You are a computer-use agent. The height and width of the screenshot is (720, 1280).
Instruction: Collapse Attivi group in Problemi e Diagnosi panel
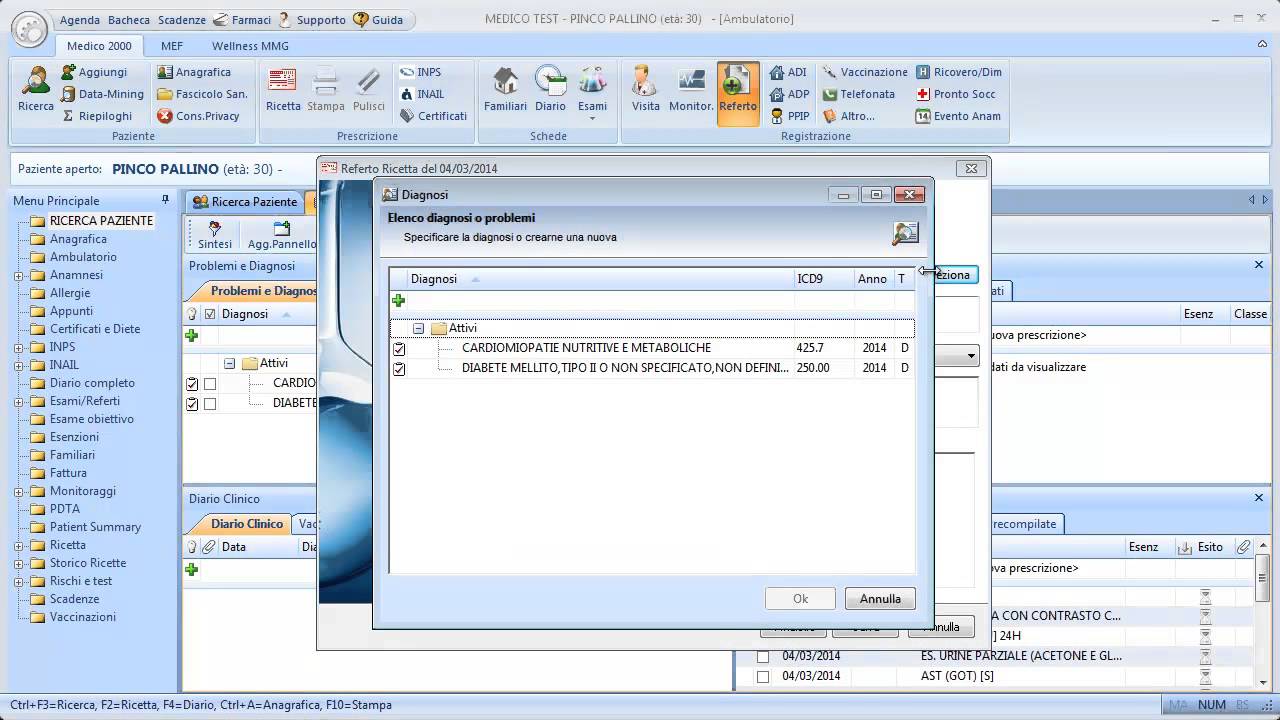point(229,364)
